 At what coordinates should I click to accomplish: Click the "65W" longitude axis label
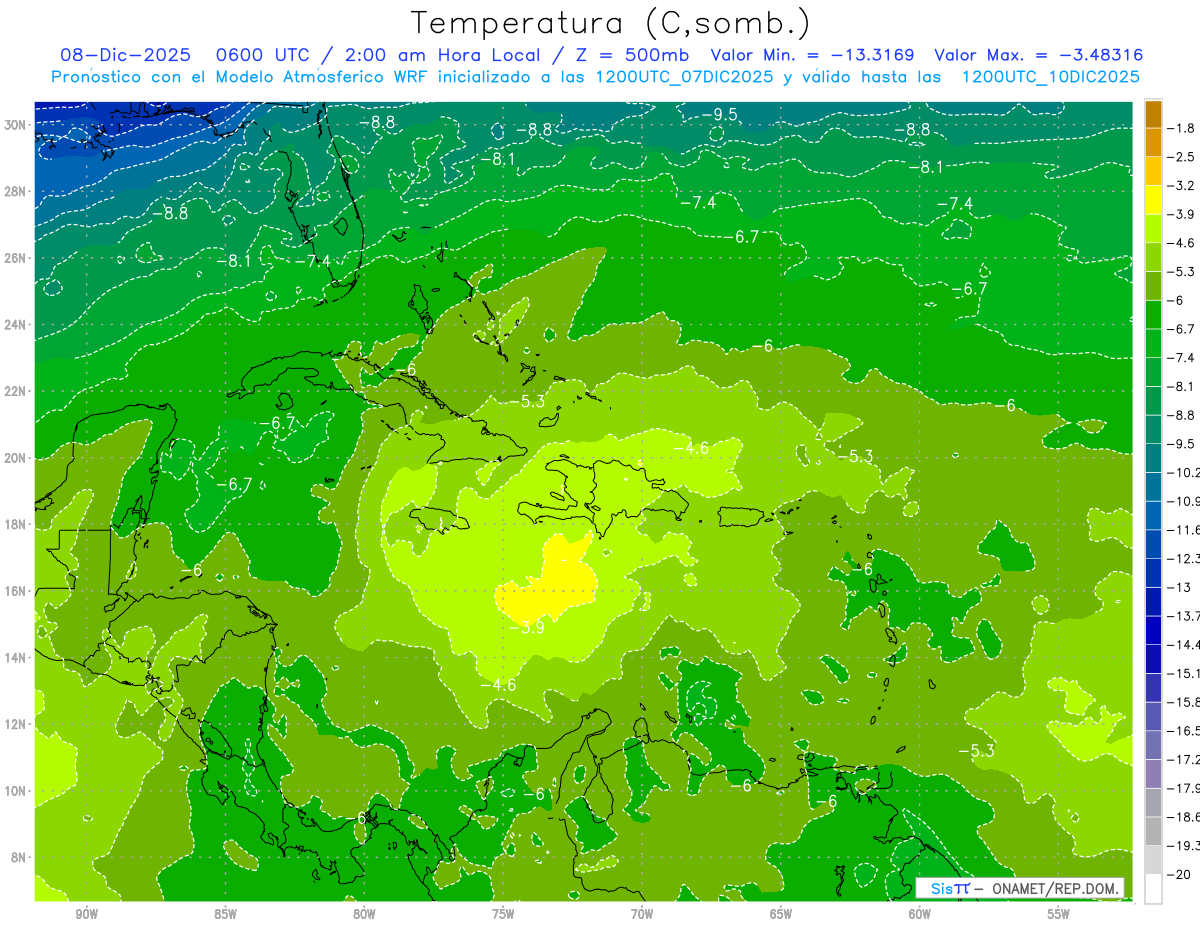coord(781,914)
